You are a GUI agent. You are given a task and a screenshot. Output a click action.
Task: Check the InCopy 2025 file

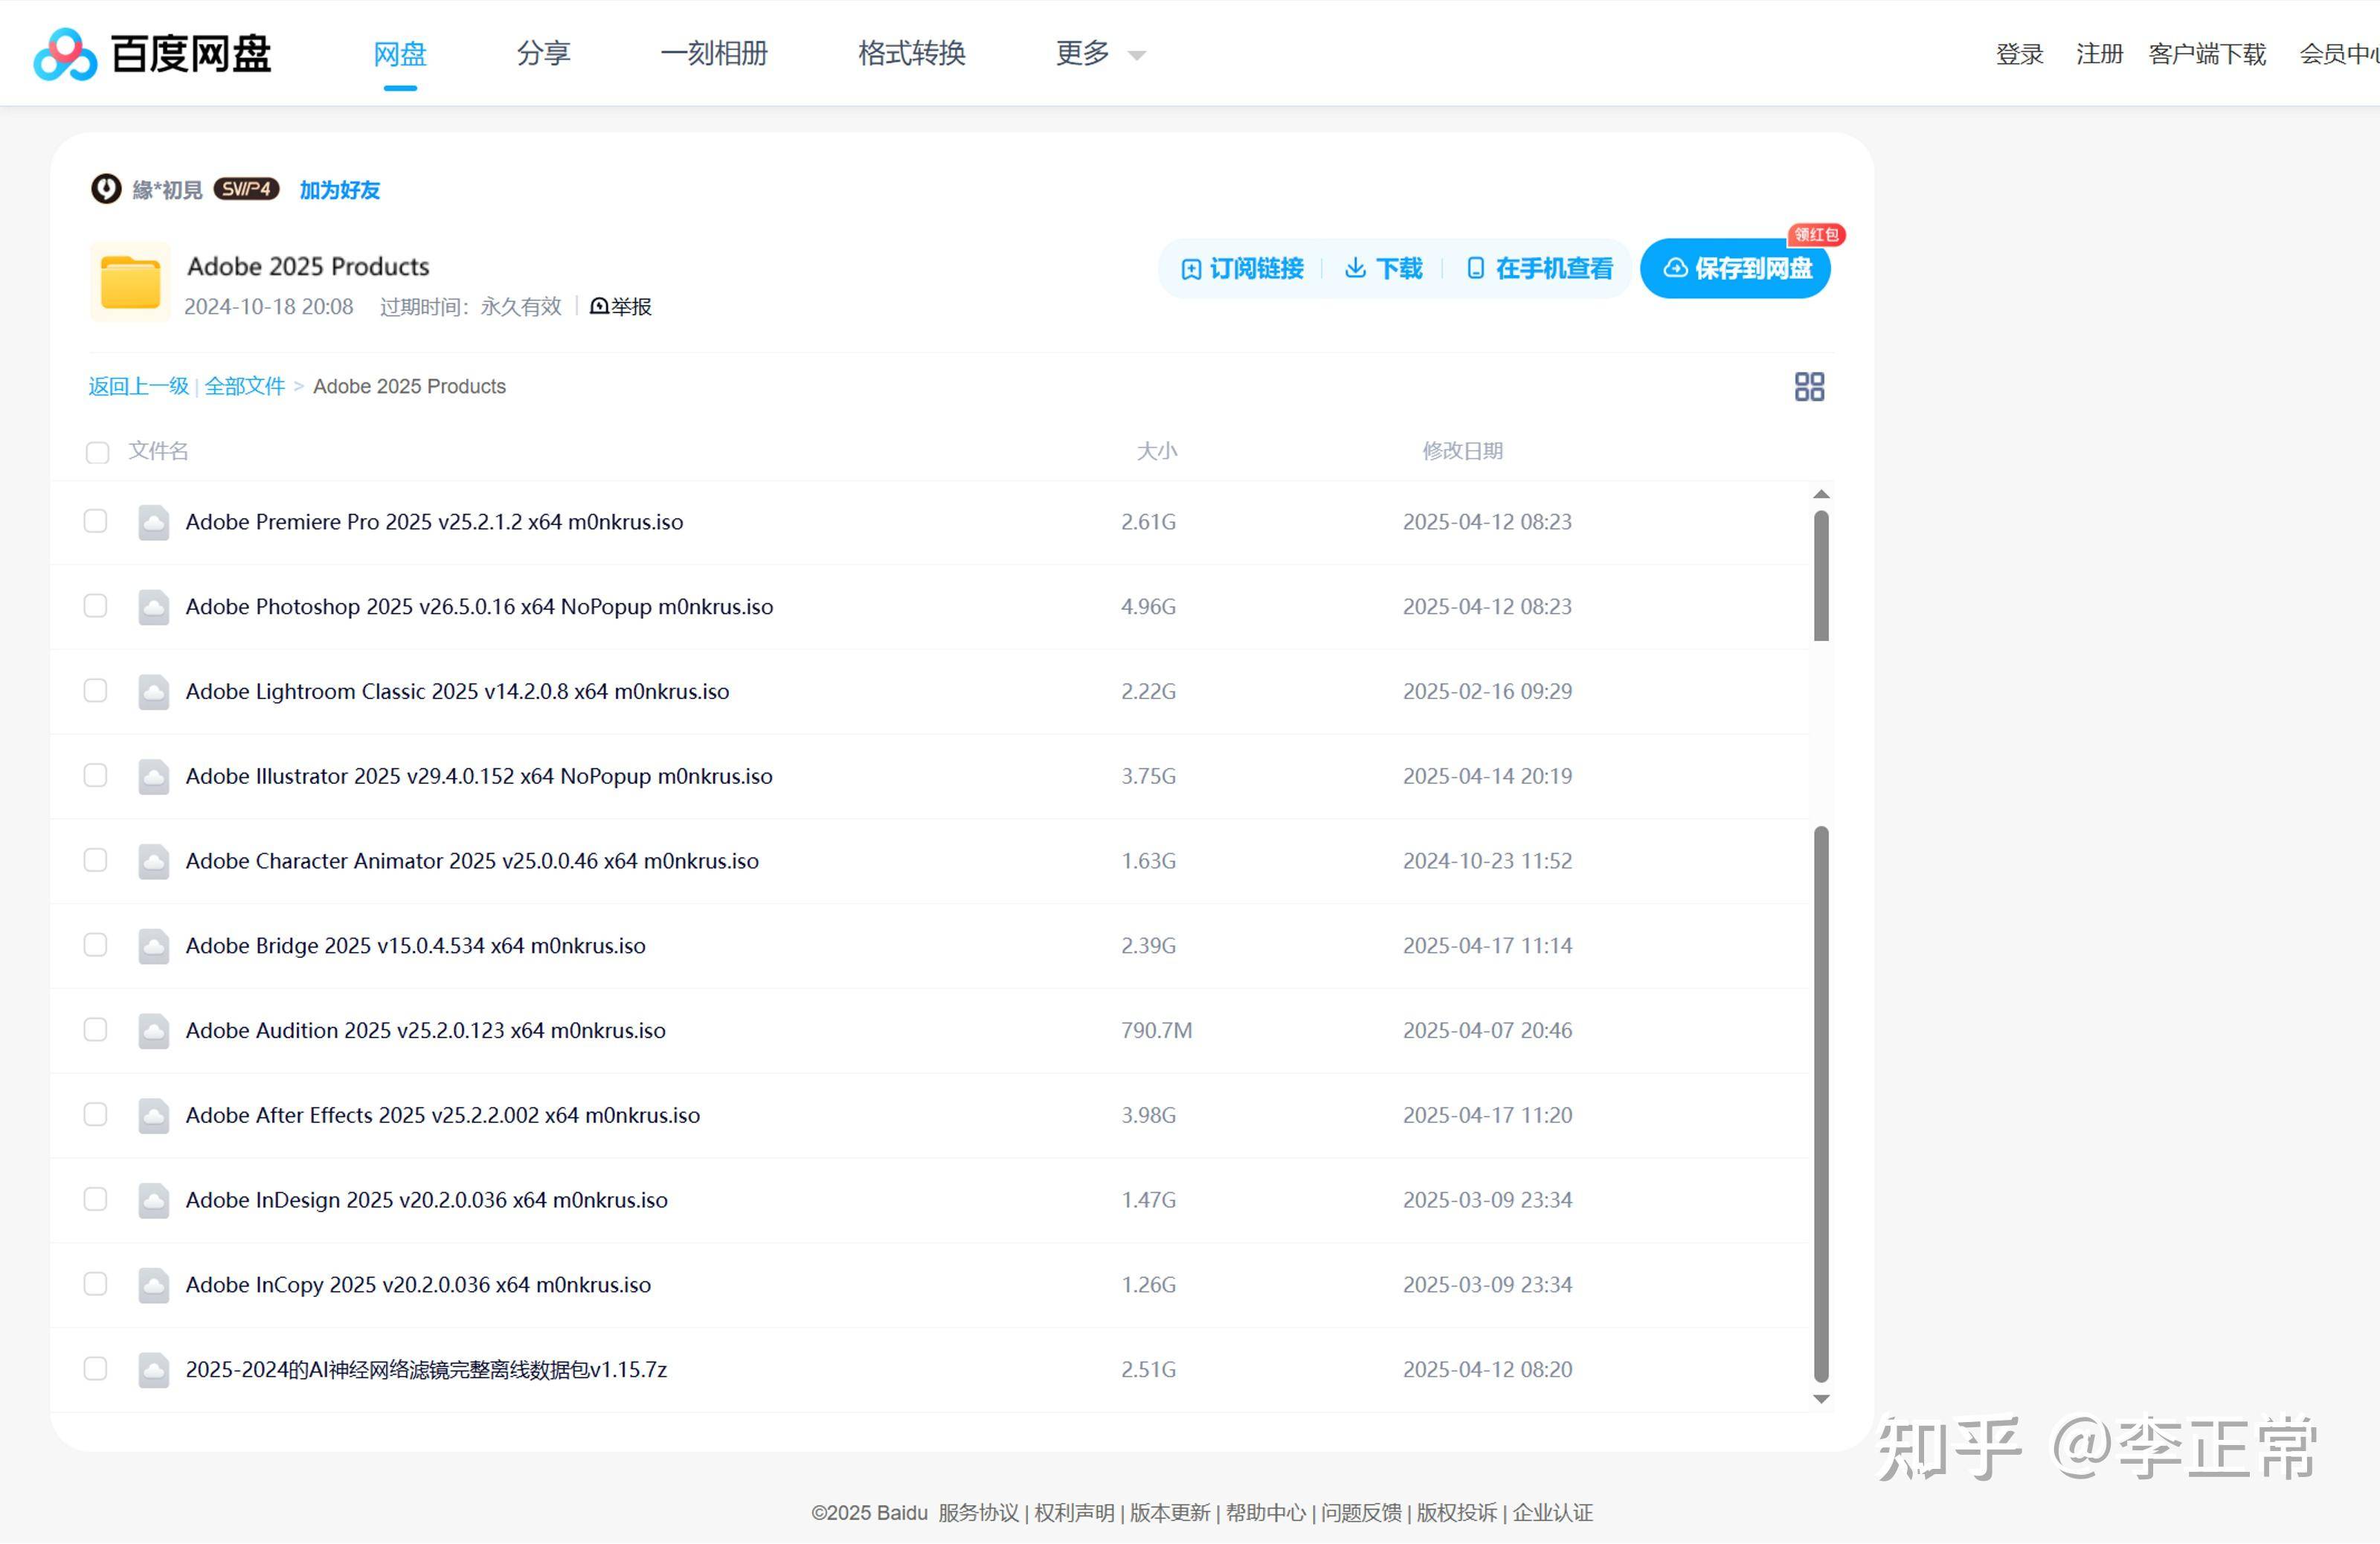[x=95, y=1284]
